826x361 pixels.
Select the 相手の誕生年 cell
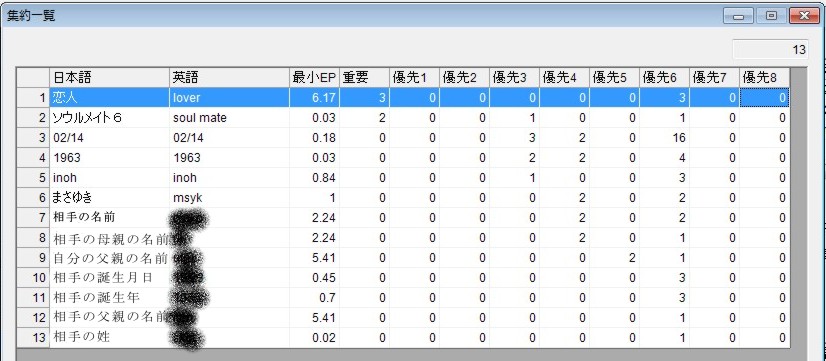110,298
